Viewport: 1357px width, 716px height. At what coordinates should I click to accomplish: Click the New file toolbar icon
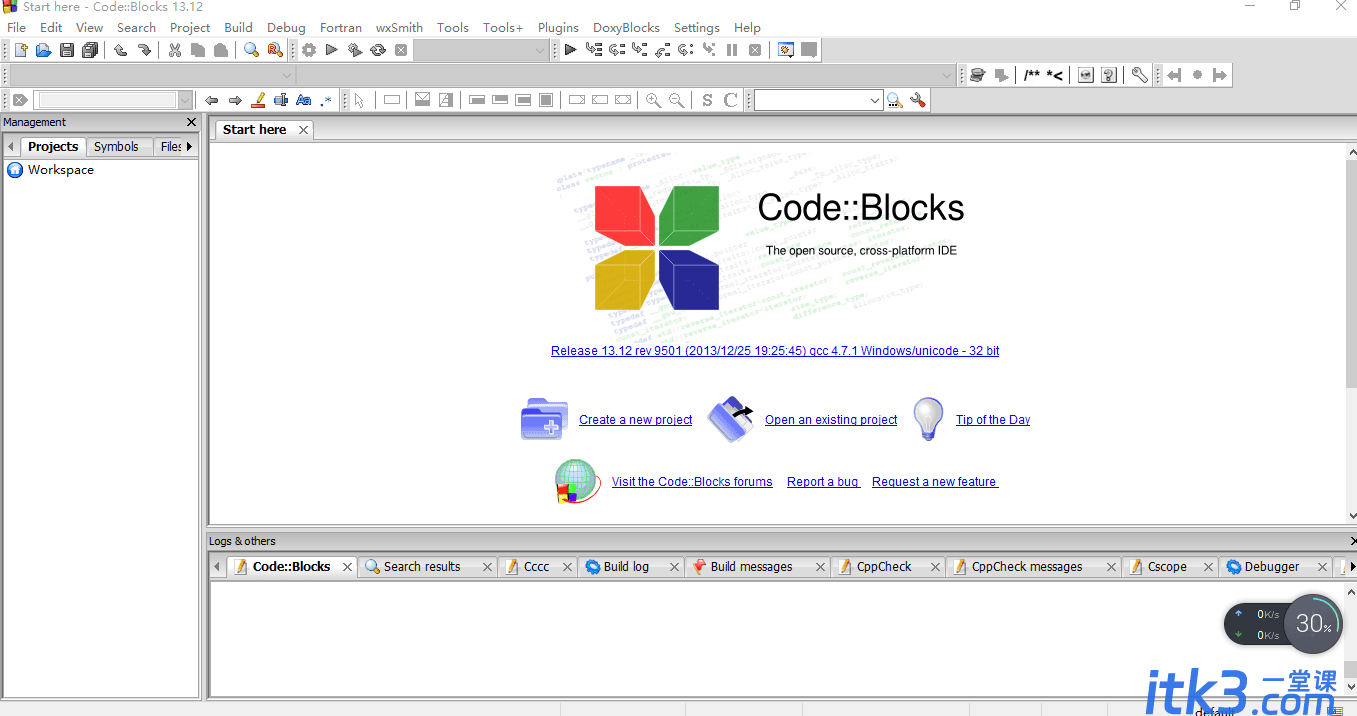coord(20,50)
